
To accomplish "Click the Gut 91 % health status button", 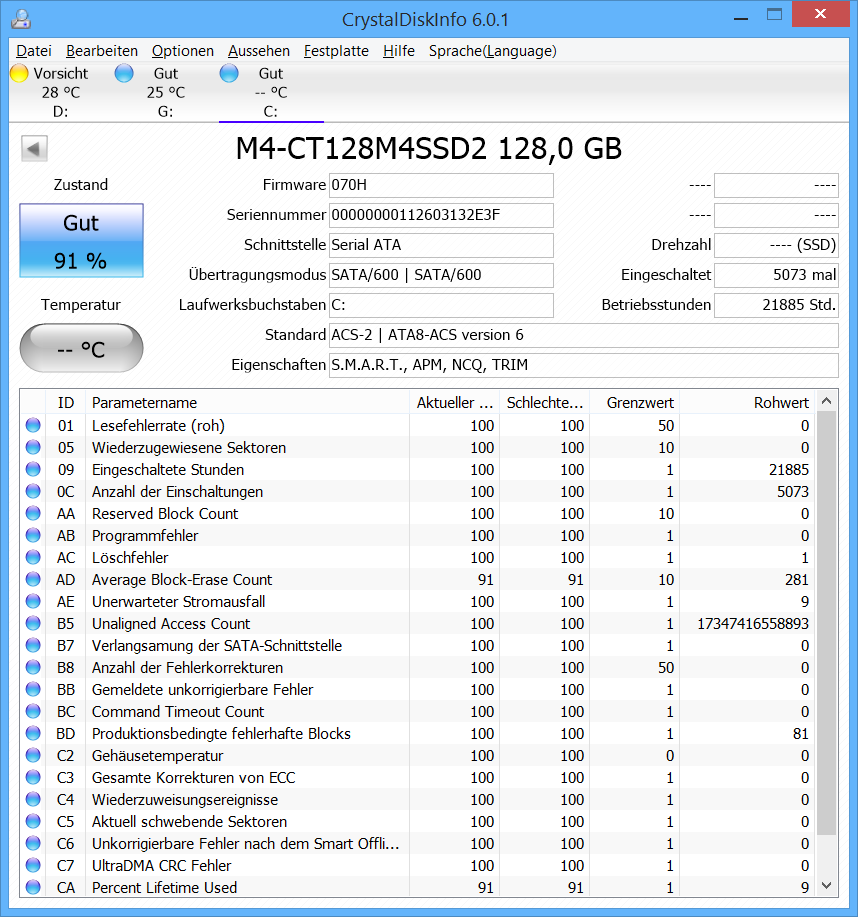I will pyautogui.click(x=81, y=240).
